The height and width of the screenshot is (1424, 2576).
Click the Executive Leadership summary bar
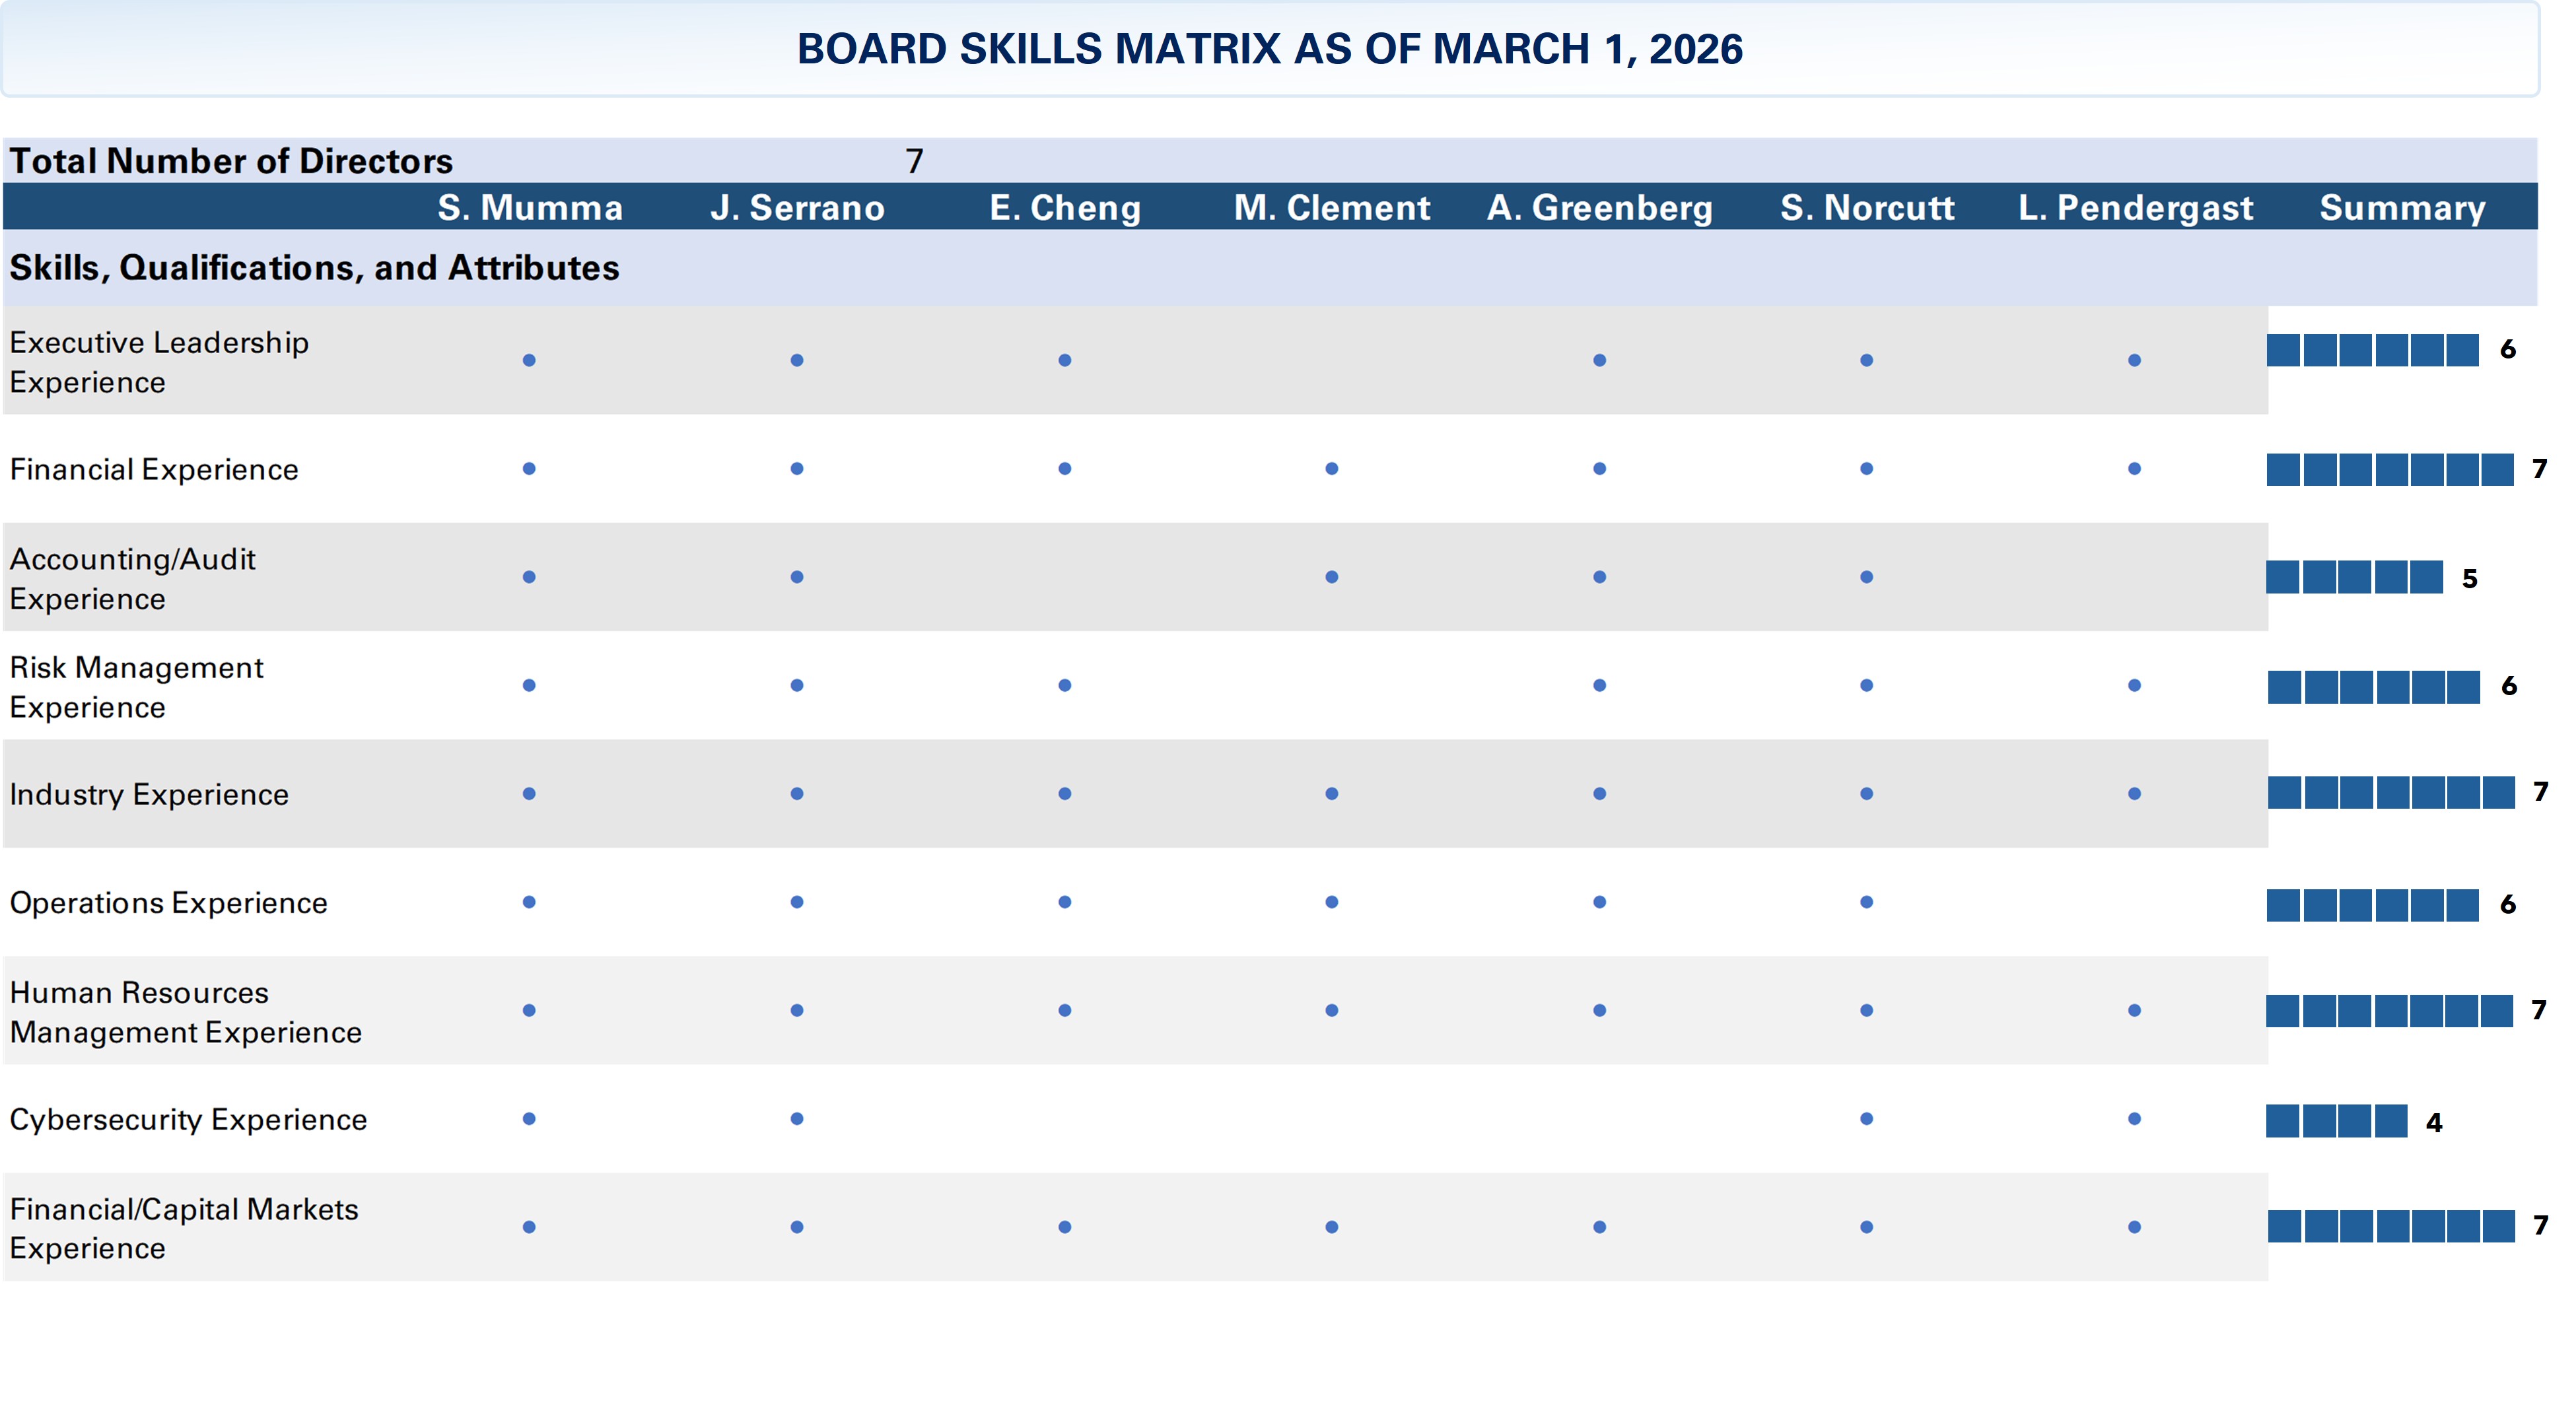[2373, 350]
